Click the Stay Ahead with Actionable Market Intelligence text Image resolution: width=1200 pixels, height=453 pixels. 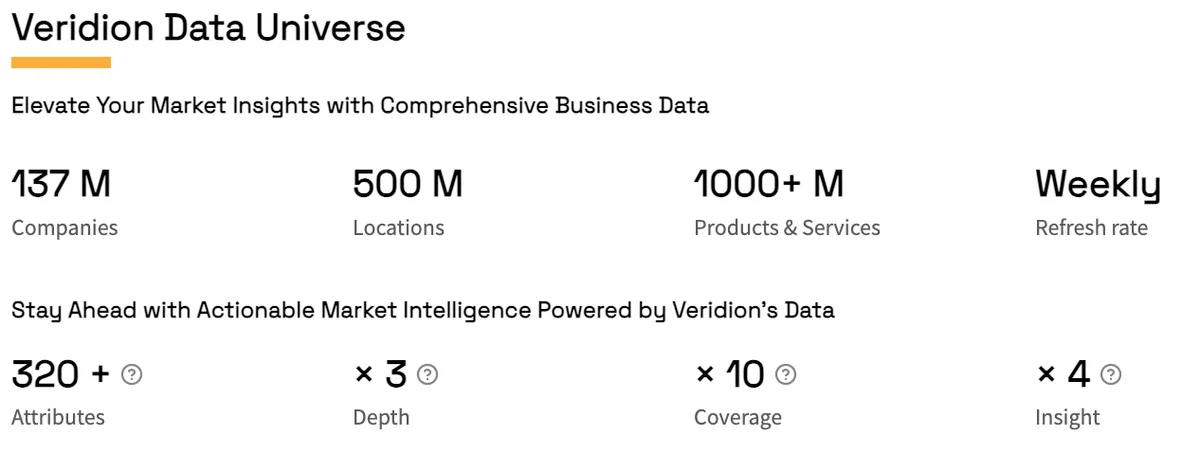pyautogui.click(x=423, y=311)
